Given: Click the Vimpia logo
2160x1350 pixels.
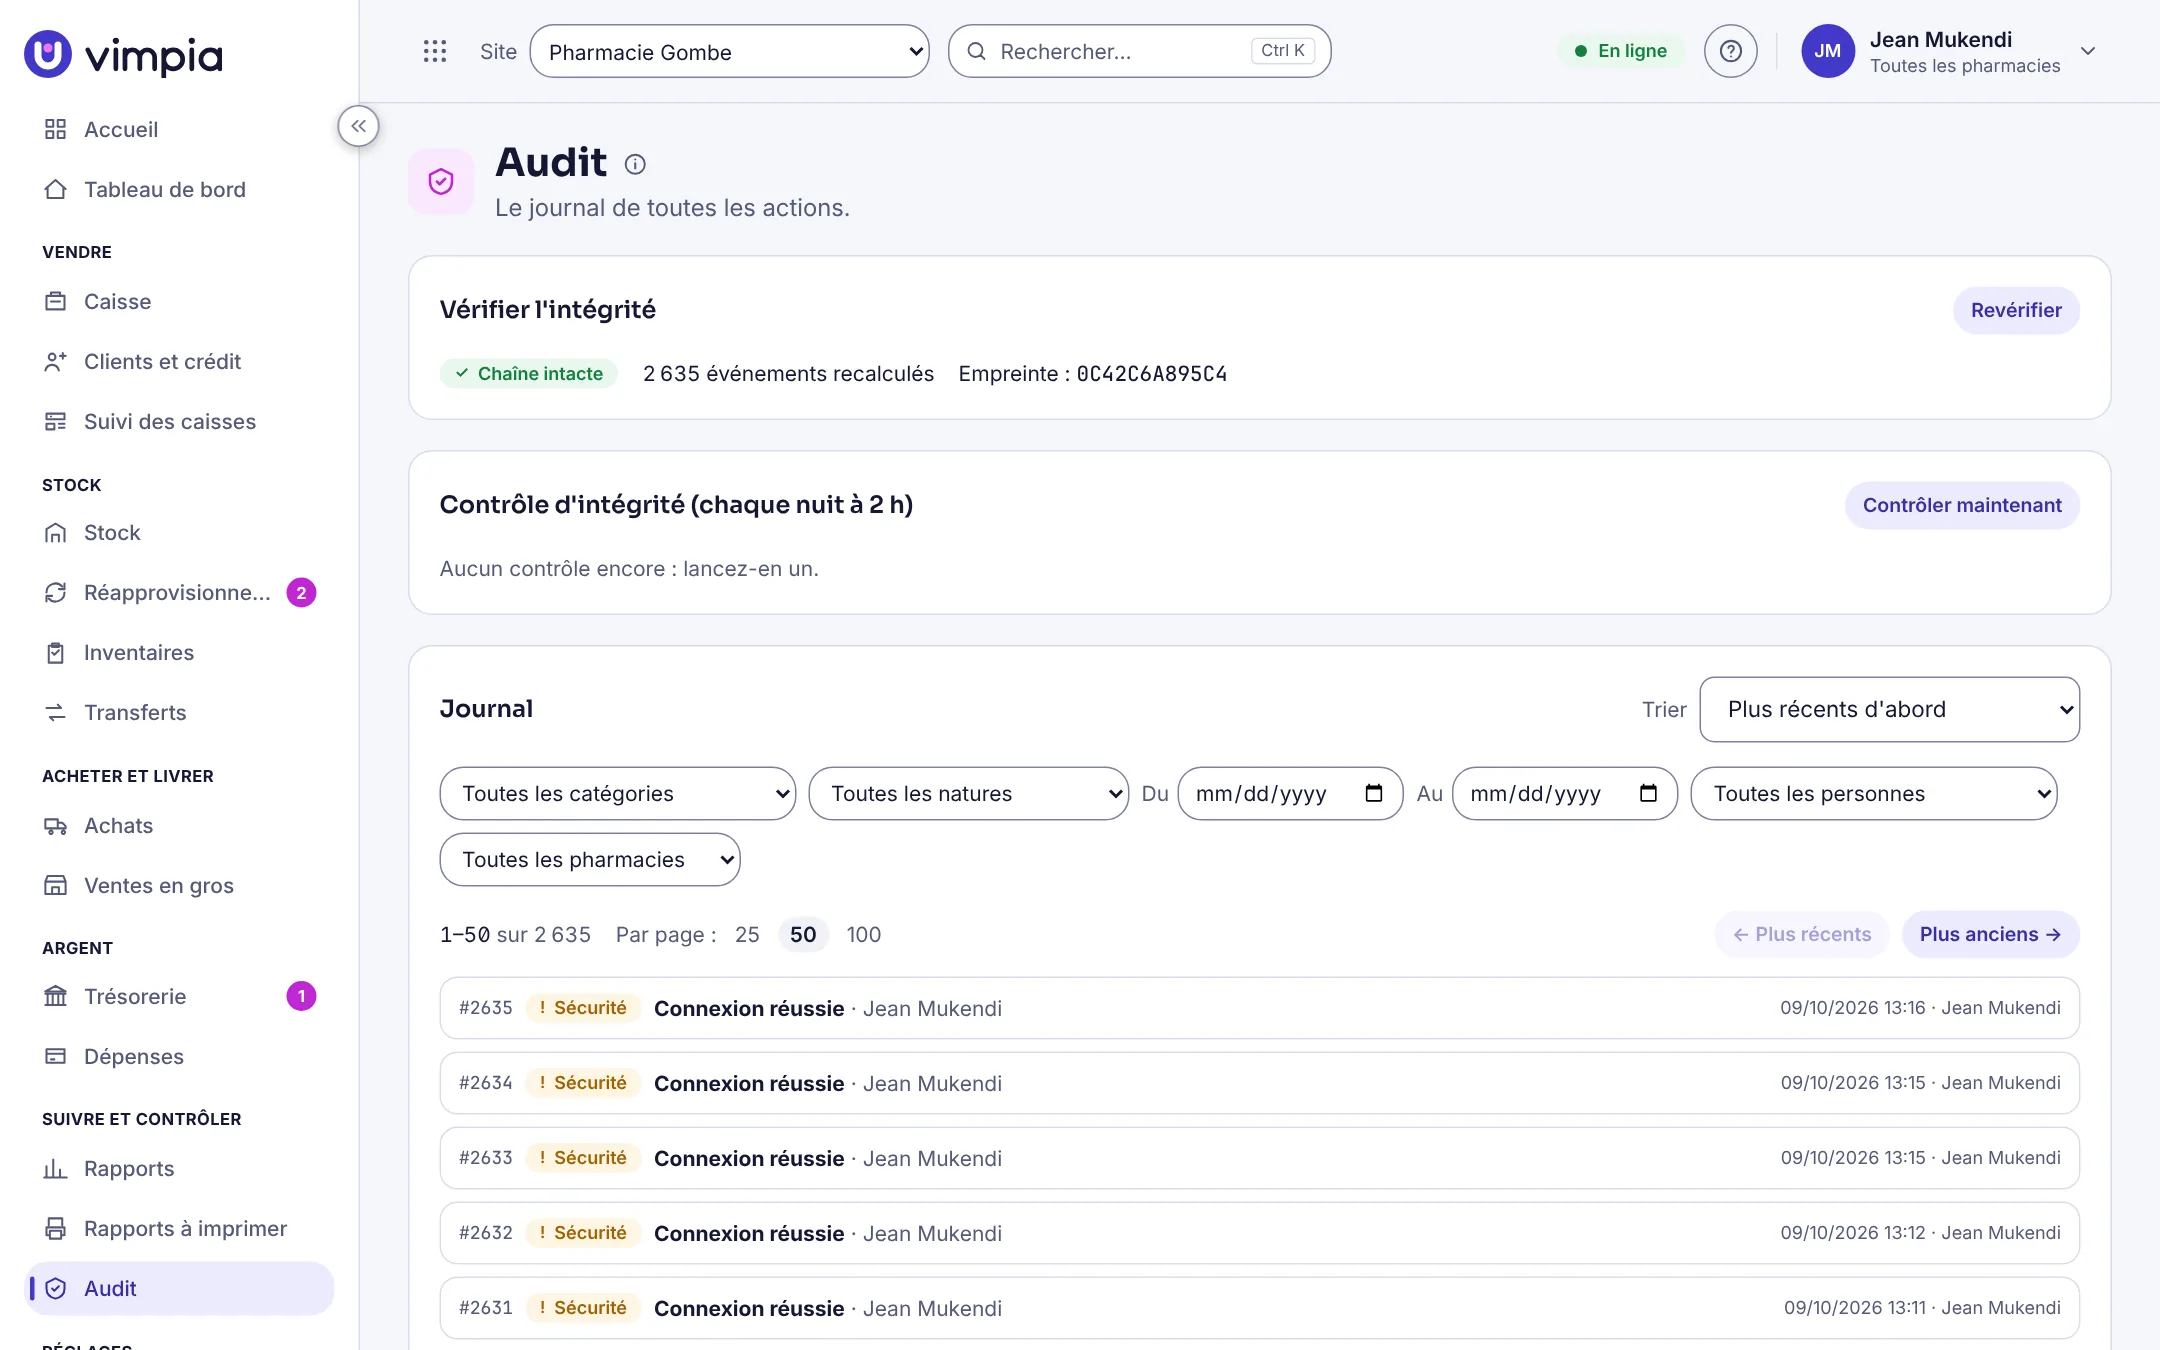Looking at the screenshot, I should (124, 54).
